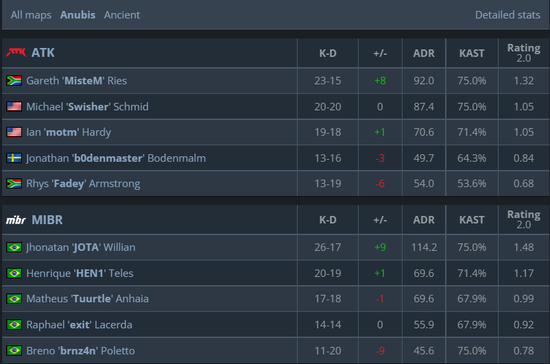Viewport: 550px width, 364px height.
Task: Open Matheus 'Tuurtle' Anhaia player profile
Action: click(x=87, y=299)
